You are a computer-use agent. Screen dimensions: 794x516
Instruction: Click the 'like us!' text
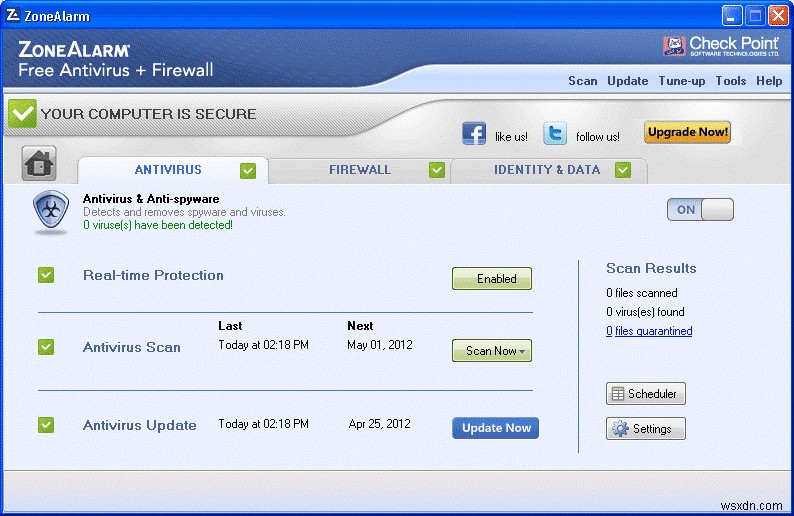click(511, 137)
